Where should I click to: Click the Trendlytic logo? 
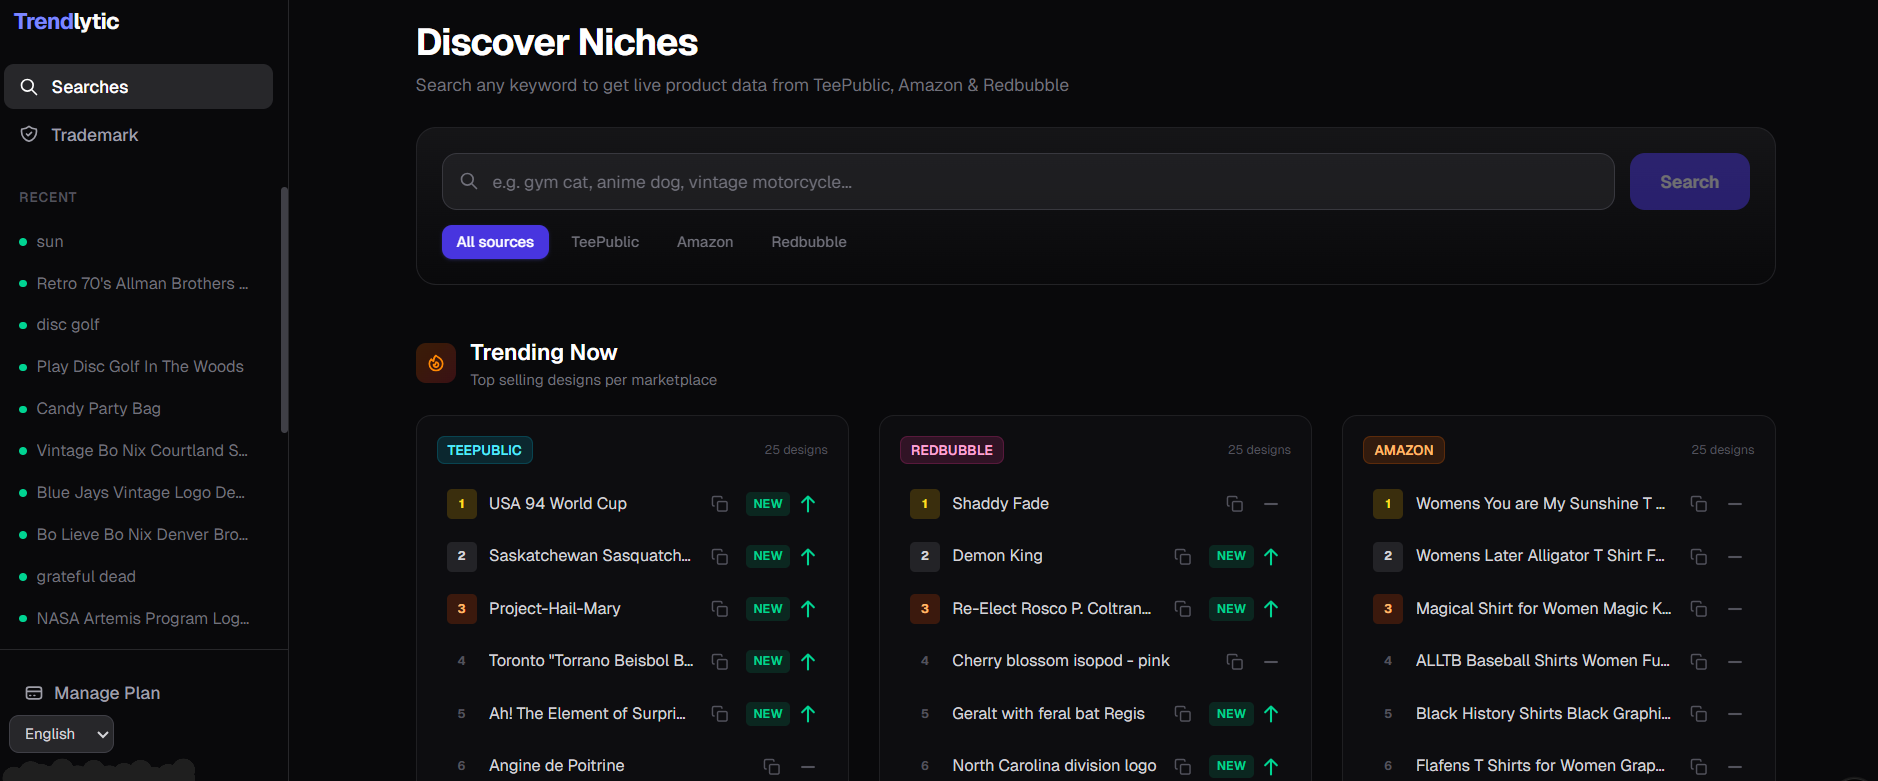tap(66, 22)
